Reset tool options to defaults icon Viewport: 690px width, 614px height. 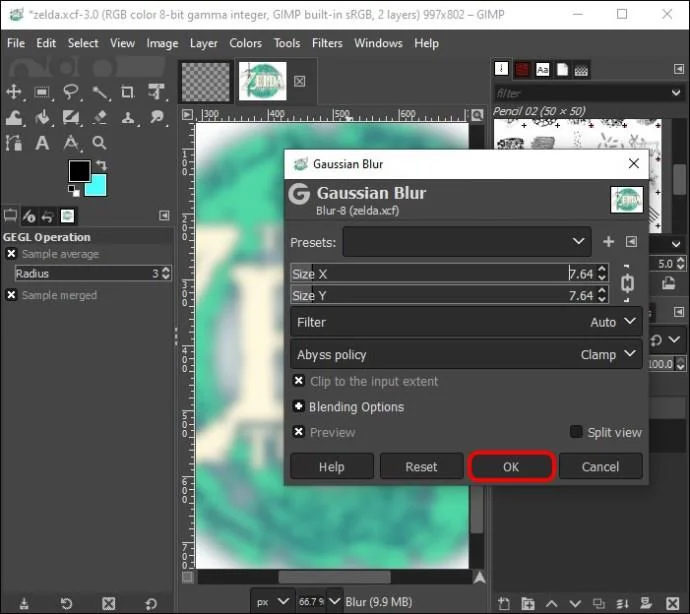[x=151, y=603]
